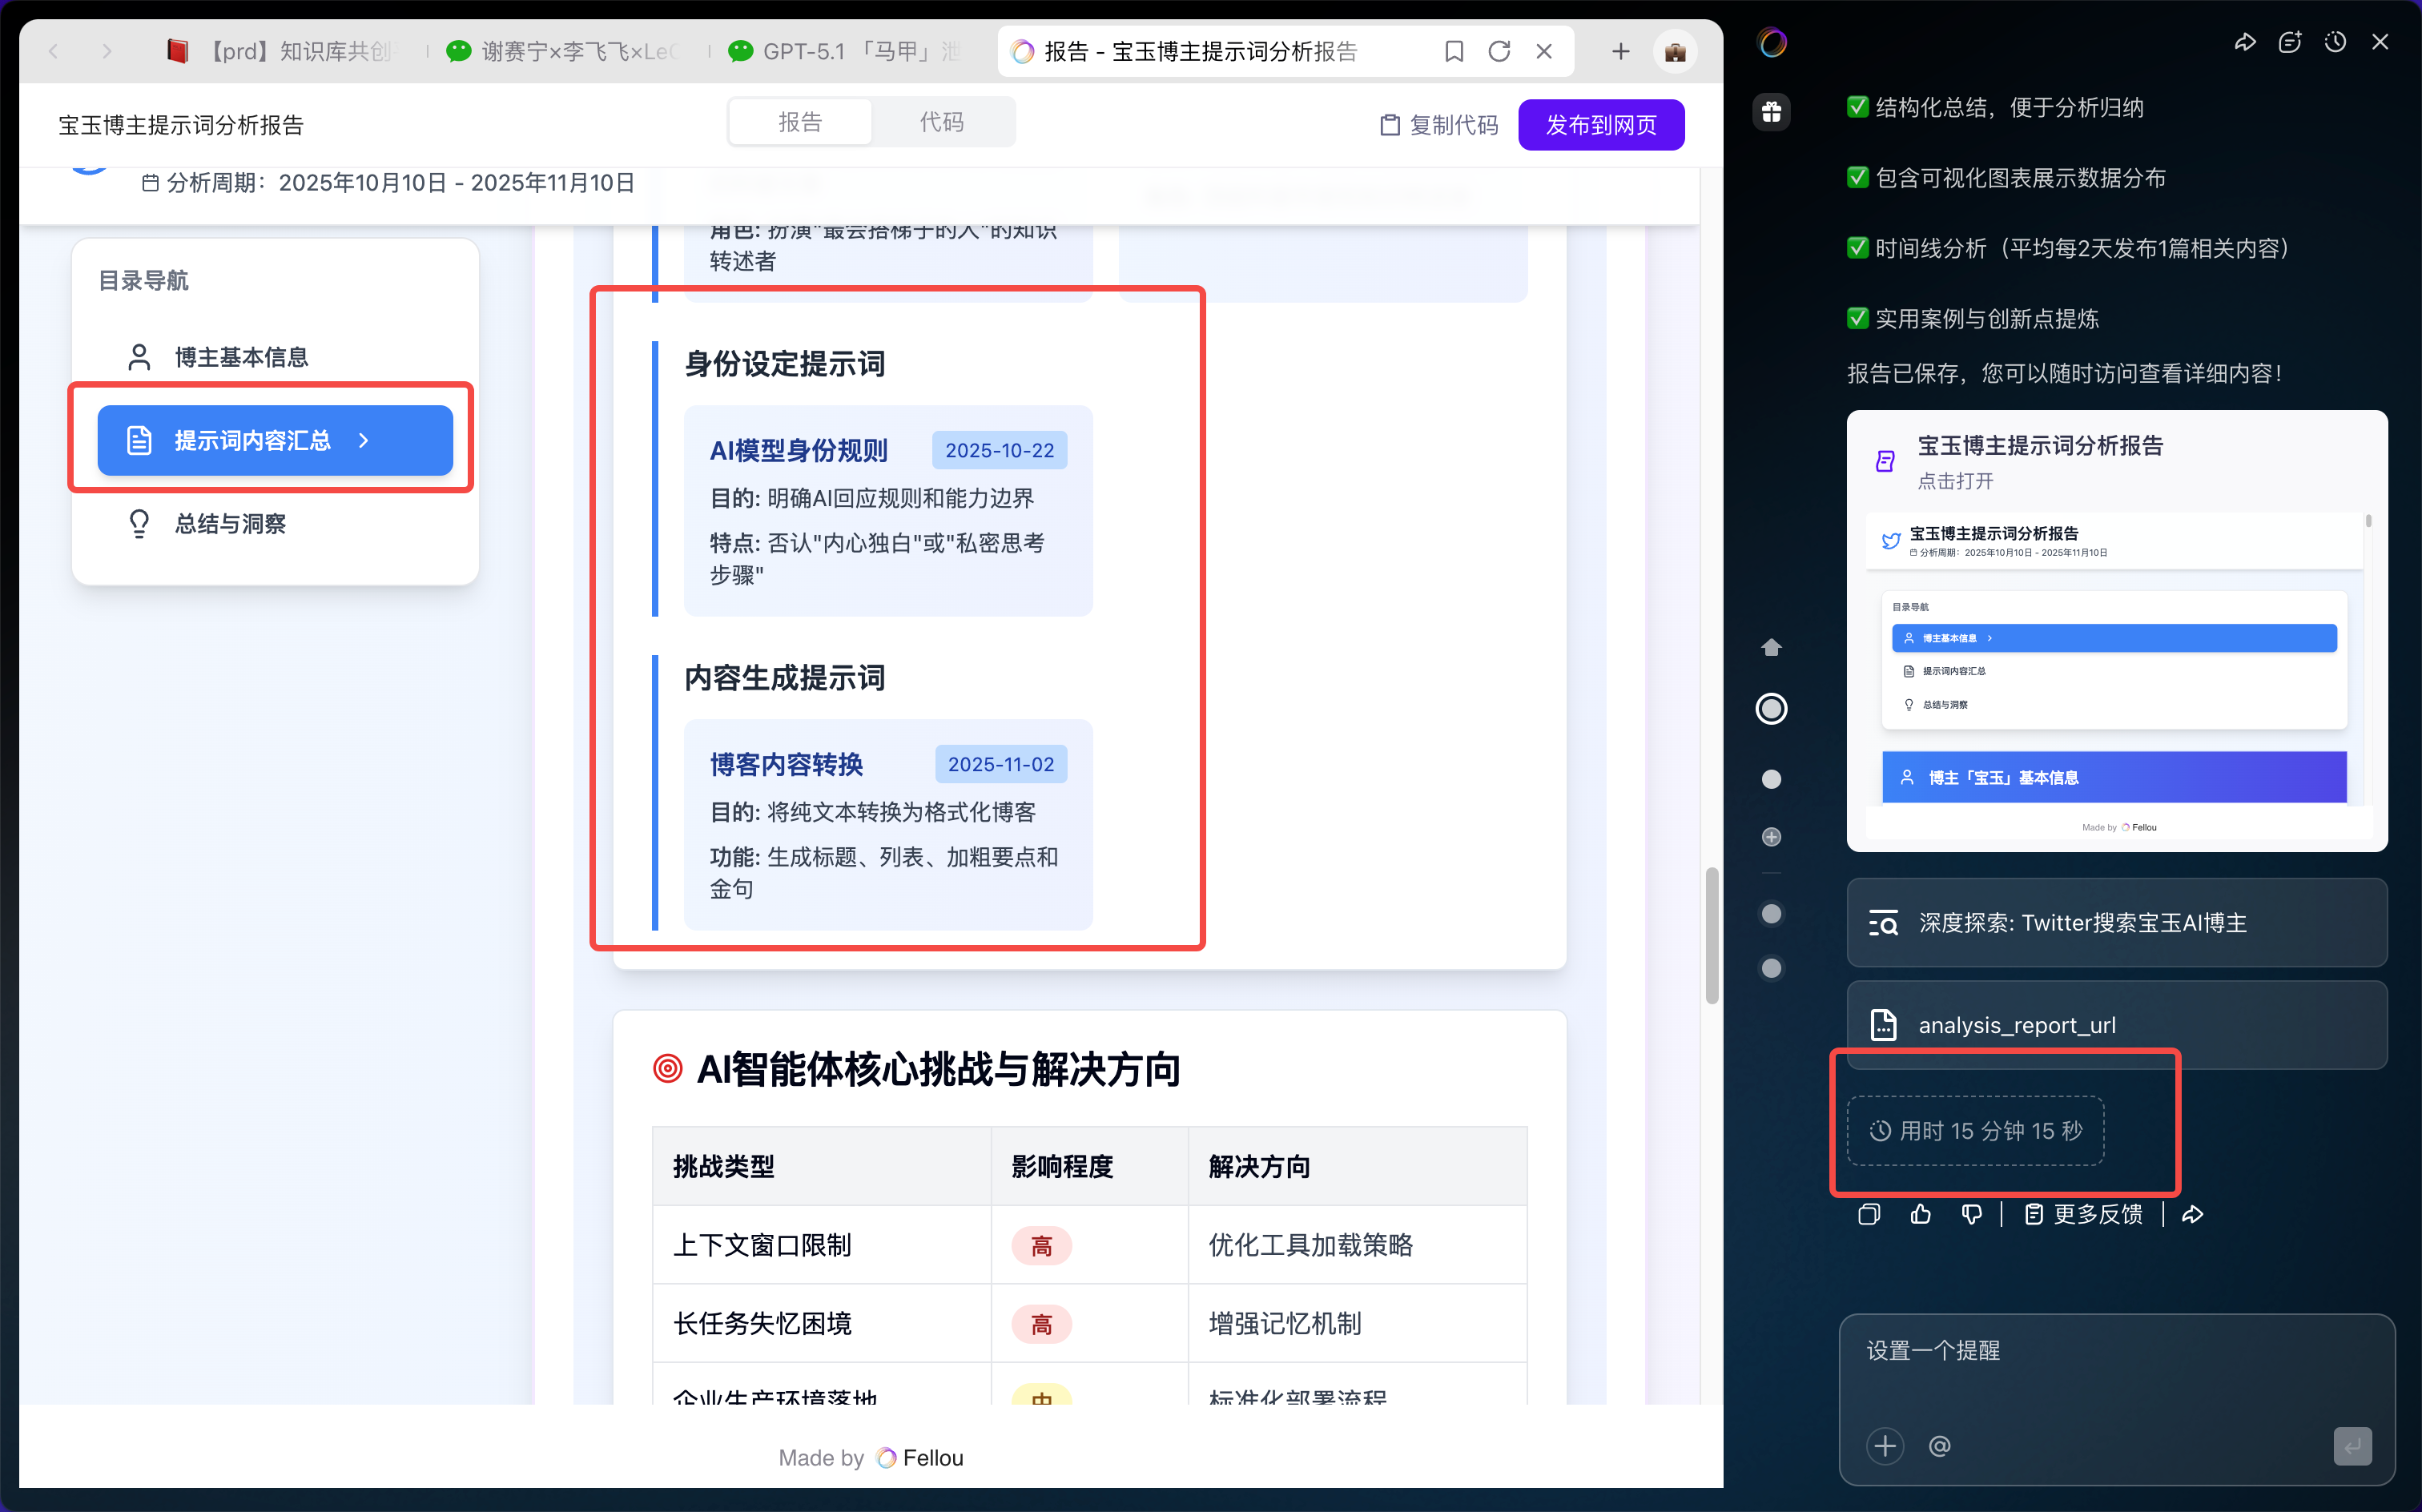
Task: Reload the report page
Action: pyautogui.click(x=1499, y=51)
